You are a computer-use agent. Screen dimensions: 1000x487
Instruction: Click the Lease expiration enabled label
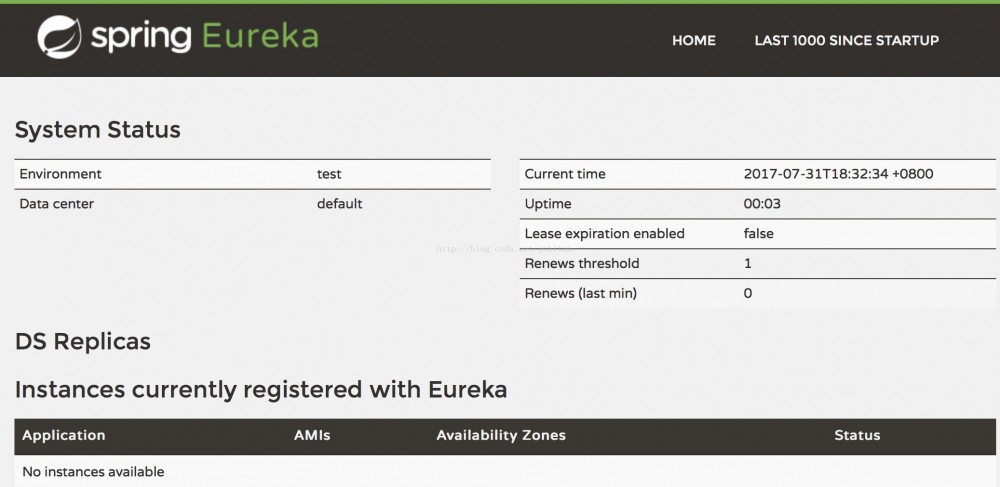click(604, 234)
